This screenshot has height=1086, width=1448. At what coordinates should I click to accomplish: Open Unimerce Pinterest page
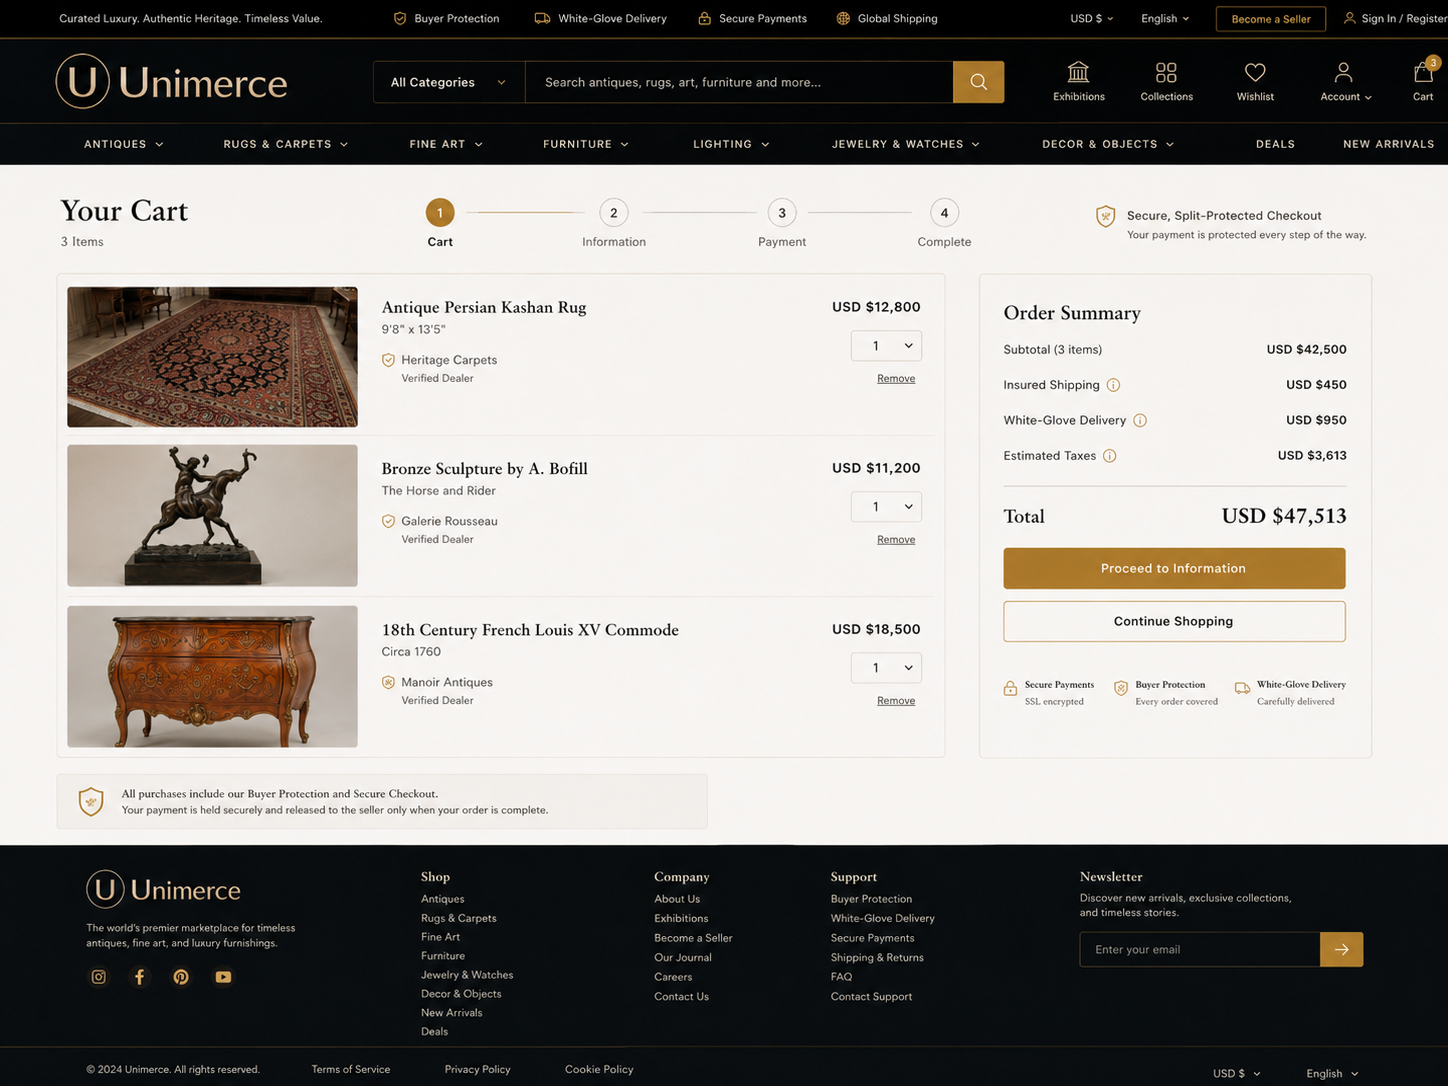click(x=181, y=977)
